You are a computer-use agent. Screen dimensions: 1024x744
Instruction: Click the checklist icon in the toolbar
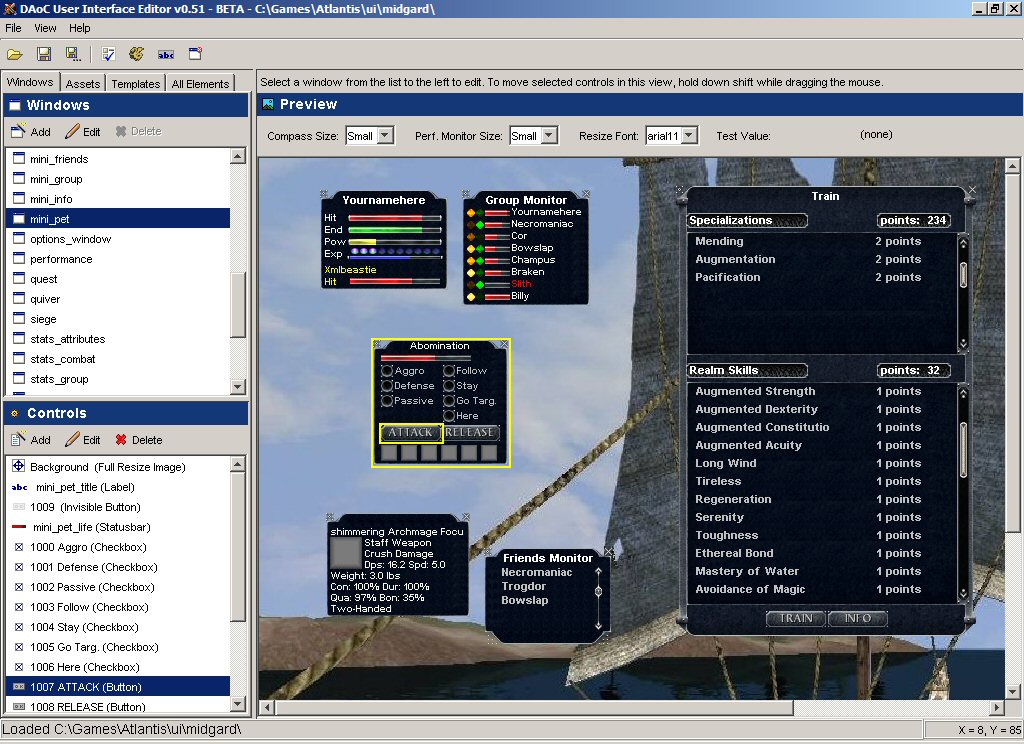coord(108,54)
